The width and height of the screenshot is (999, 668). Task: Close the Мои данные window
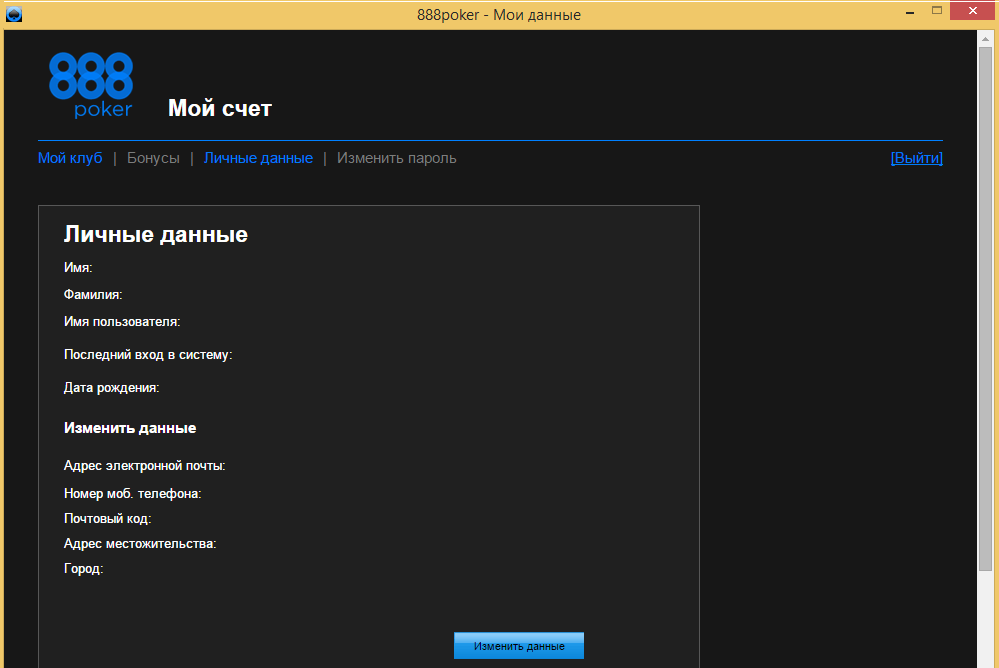pyautogui.click(x=975, y=11)
